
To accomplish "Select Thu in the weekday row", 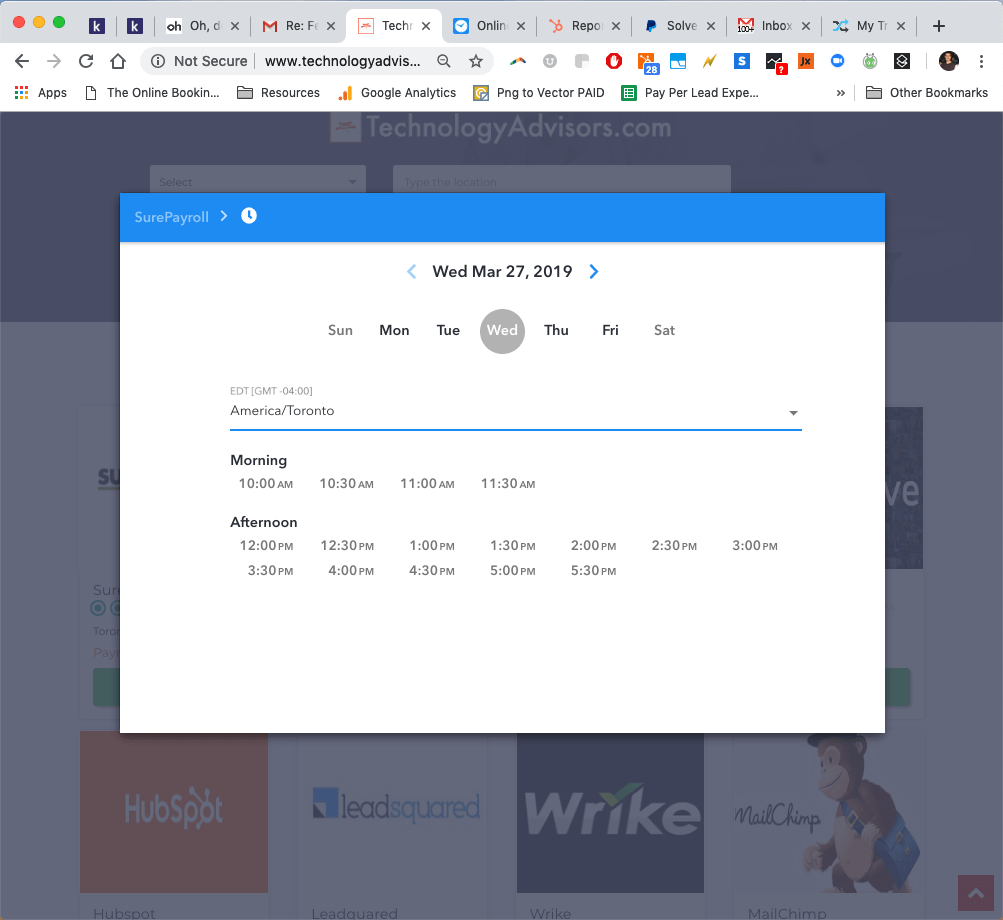I will [x=556, y=331].
